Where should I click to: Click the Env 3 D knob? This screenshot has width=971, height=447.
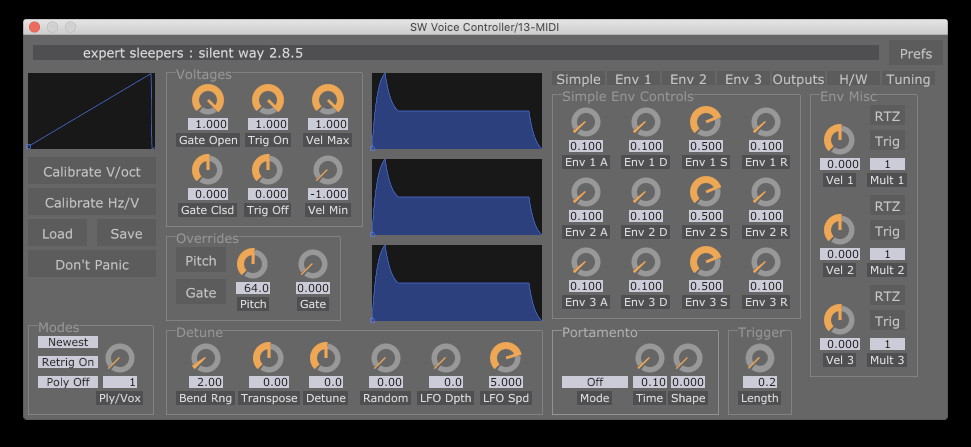click(646, 262)
